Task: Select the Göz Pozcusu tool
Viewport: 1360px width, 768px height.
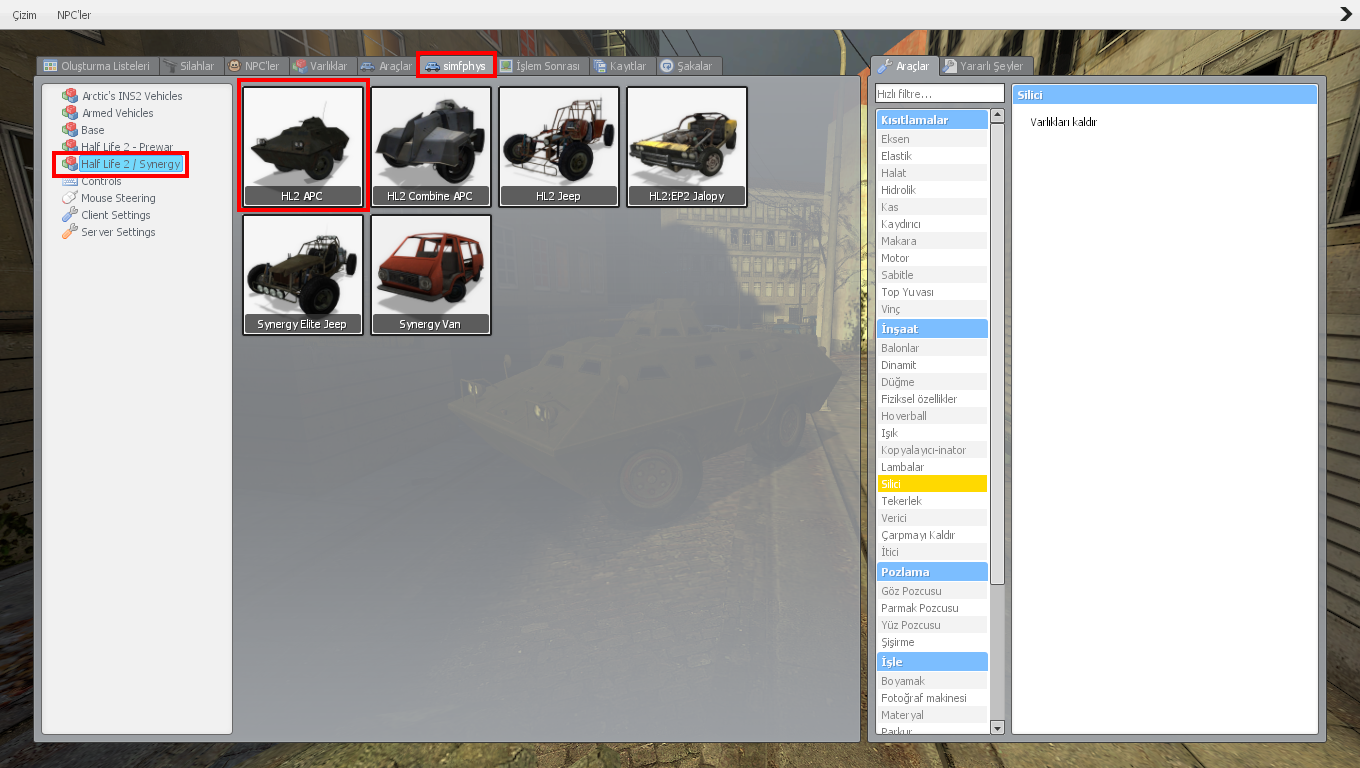Action: (932, 591)
